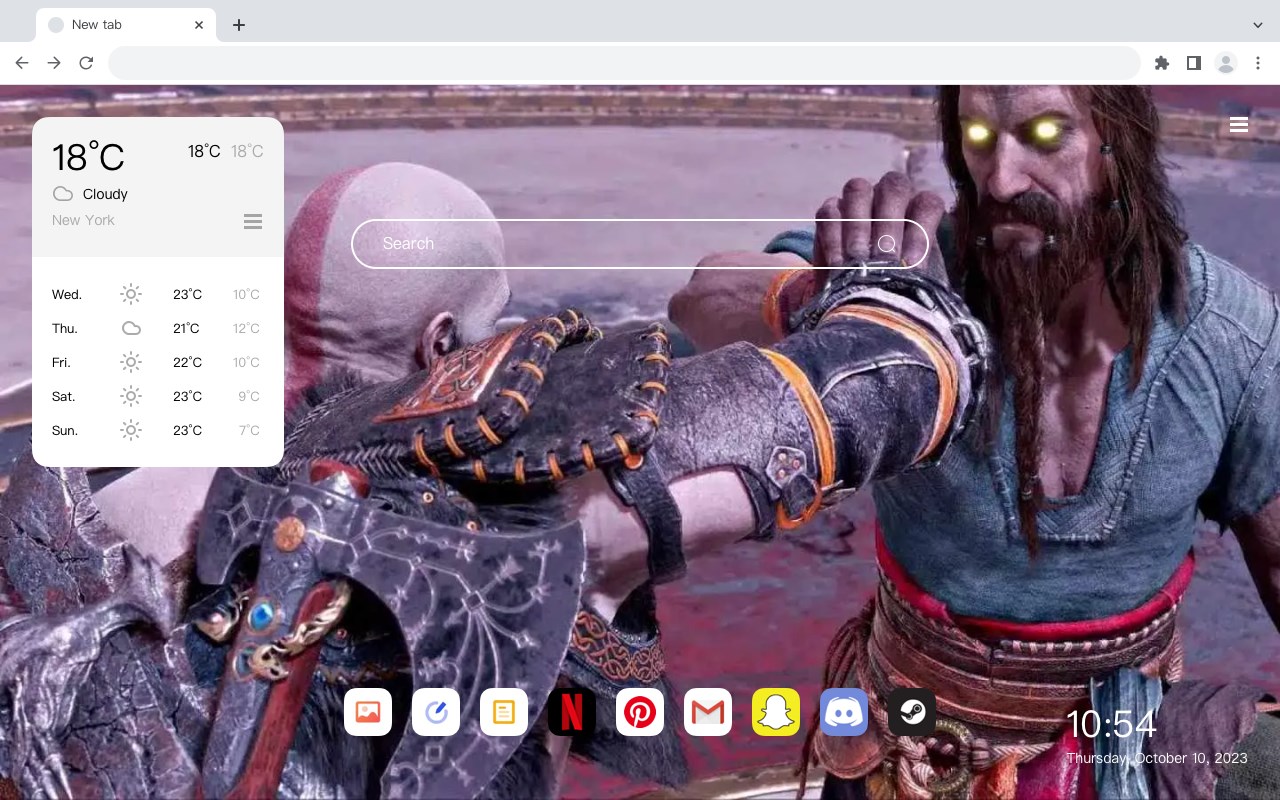
Task: Launch the Netflix shortcut
Action: [572, 712]
